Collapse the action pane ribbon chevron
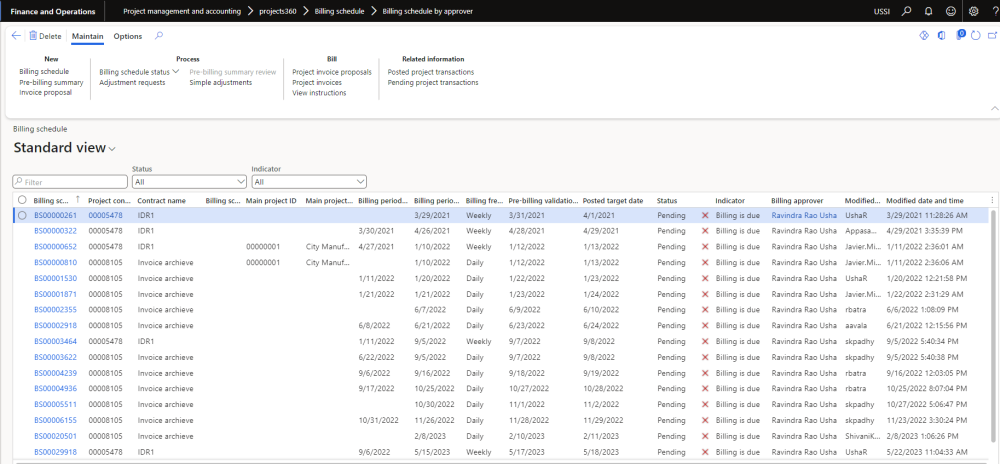Screen dimensions: 1000x464 coord(993,108)
